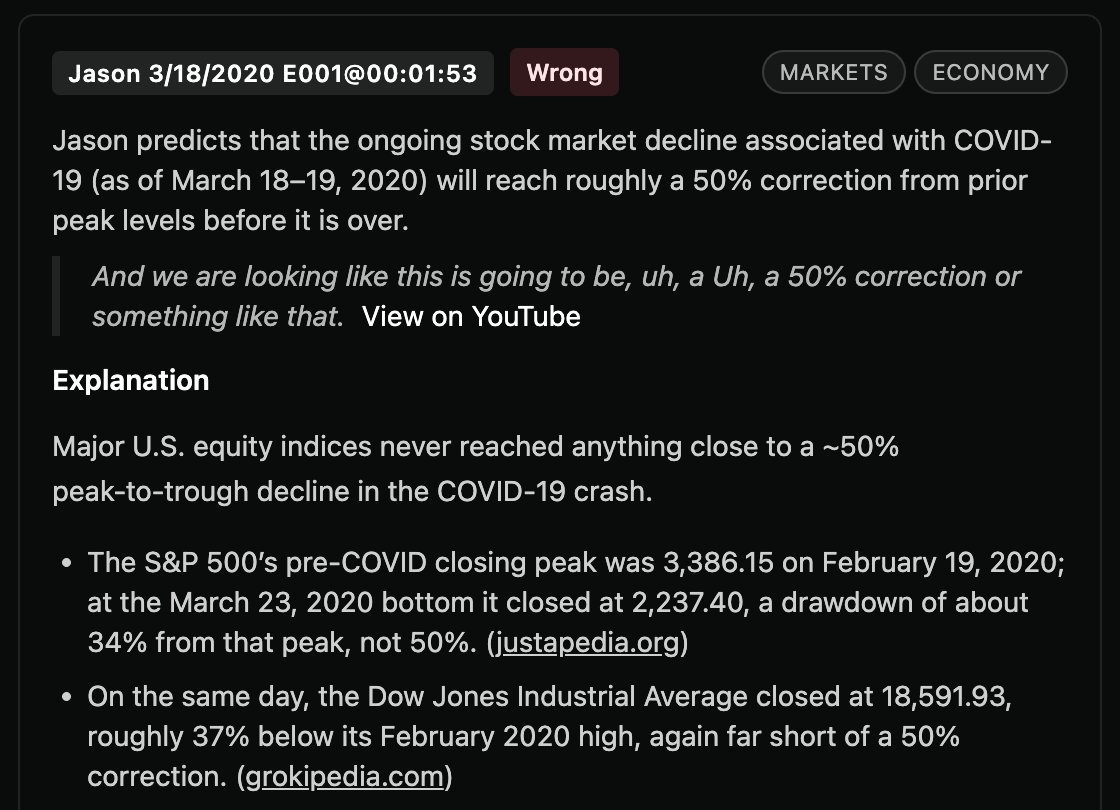Viewport: 1120px width, 810px height.
Task: Click the bullet dot before the Dow Jones item
Action: [x=65, y=695]
